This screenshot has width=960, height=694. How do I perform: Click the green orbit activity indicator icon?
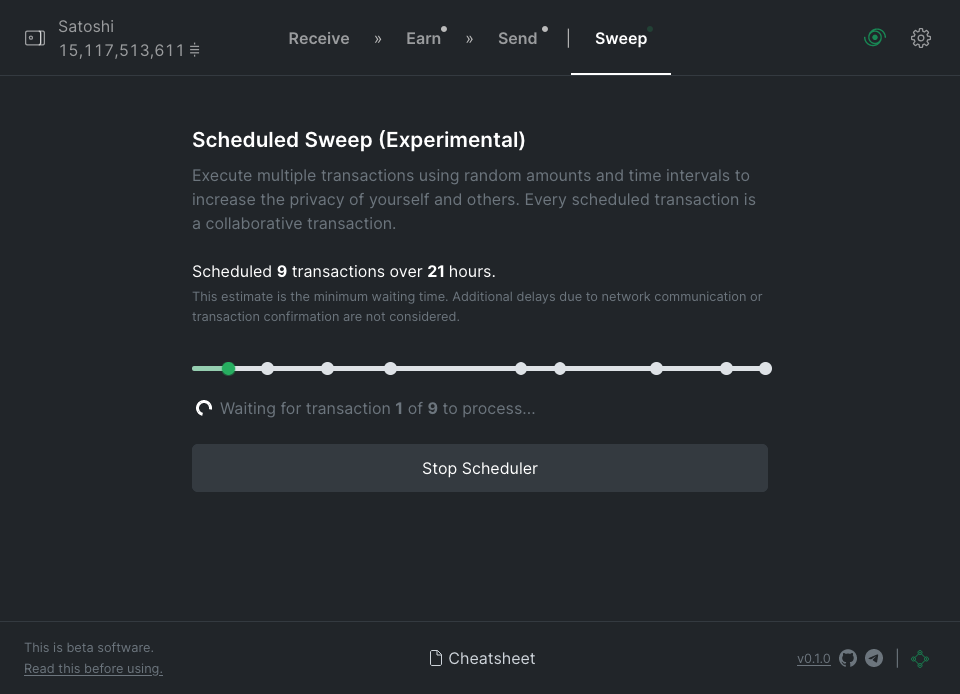click(874, 38)
